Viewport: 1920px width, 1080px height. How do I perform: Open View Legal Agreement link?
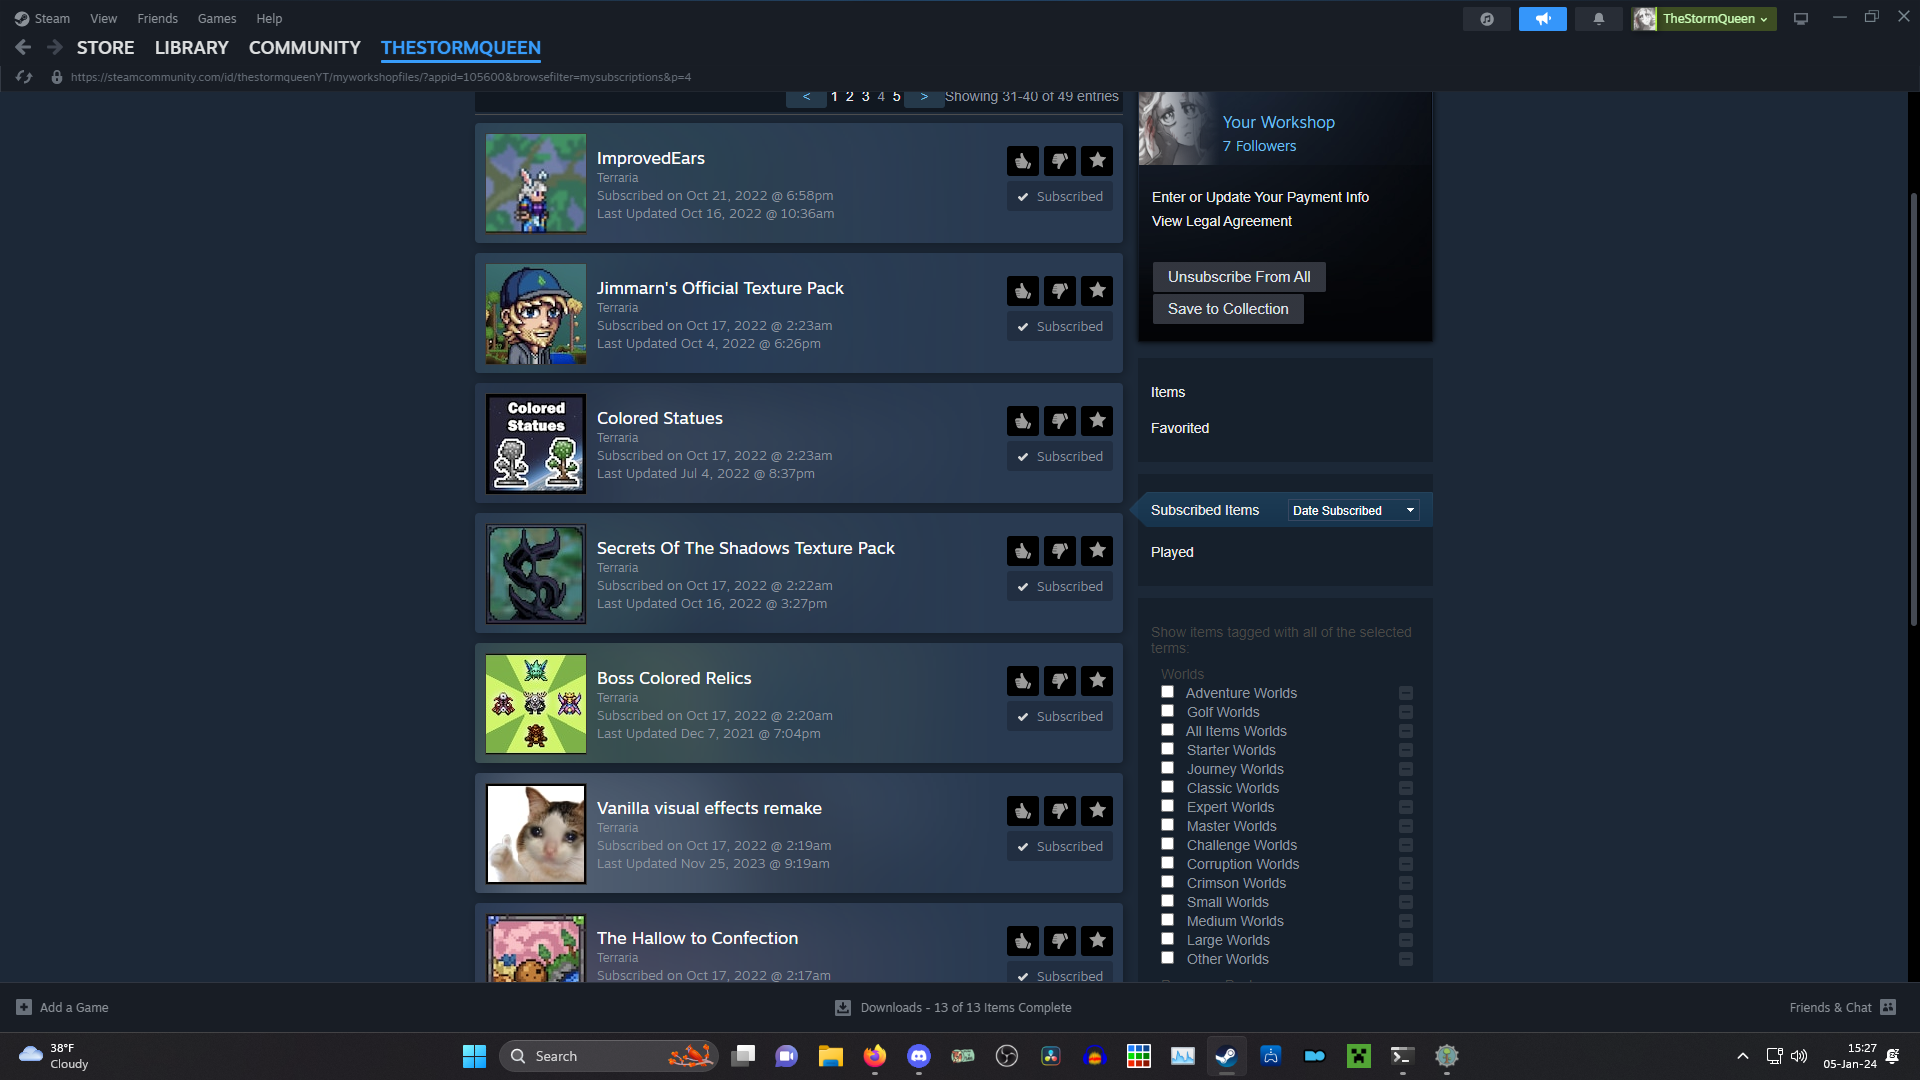tap(1221, 221)
